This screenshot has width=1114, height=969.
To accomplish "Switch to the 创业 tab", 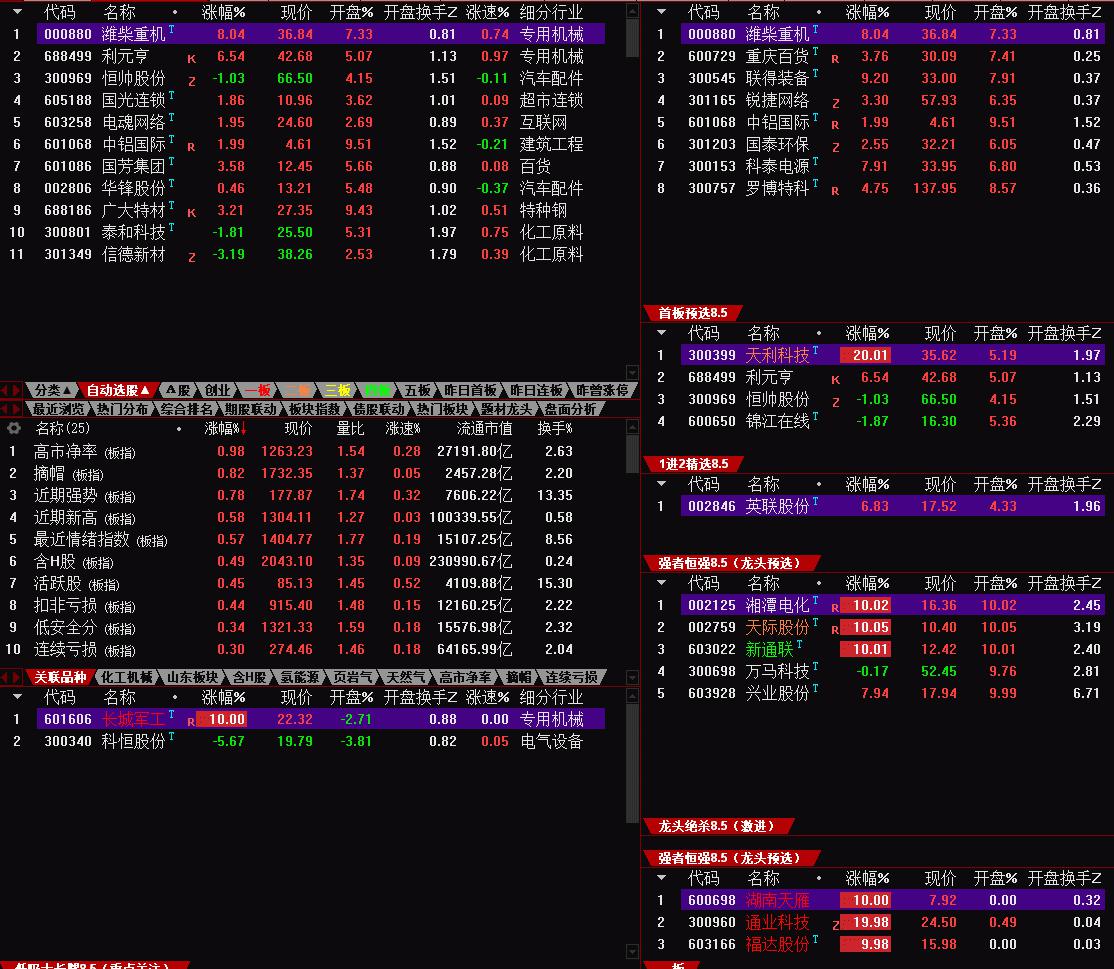I will 217,390.
